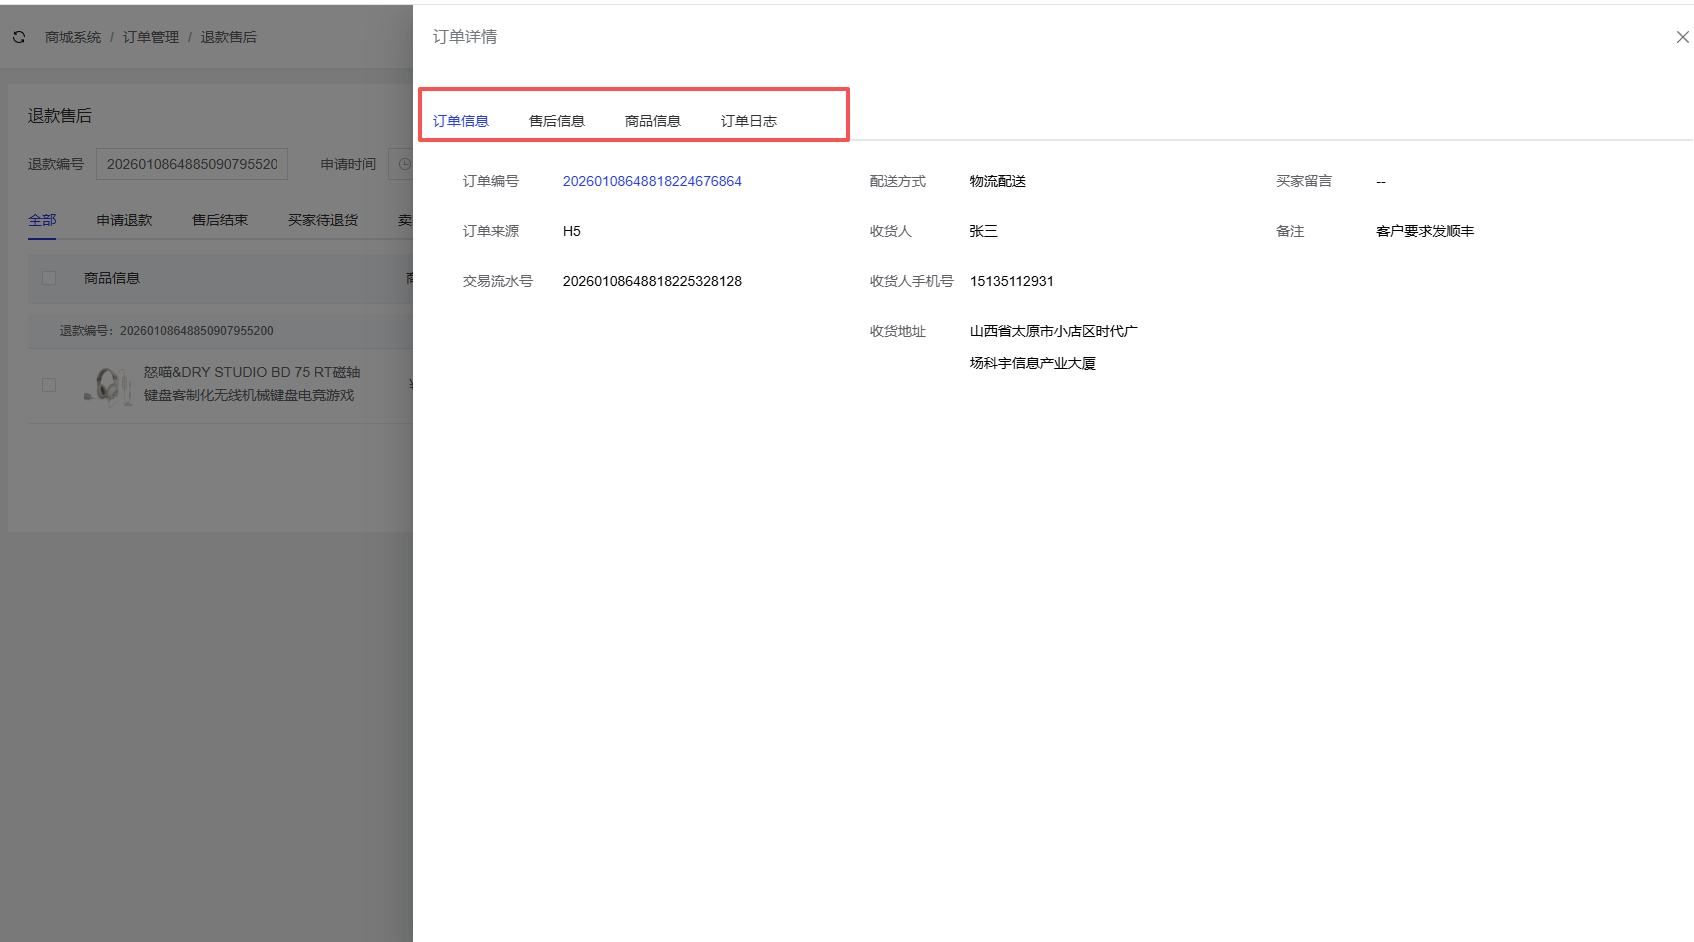This screenshot has width=1694, height=942.
Task: Show the 售后结束 refund list
Action: pos(220,220)
